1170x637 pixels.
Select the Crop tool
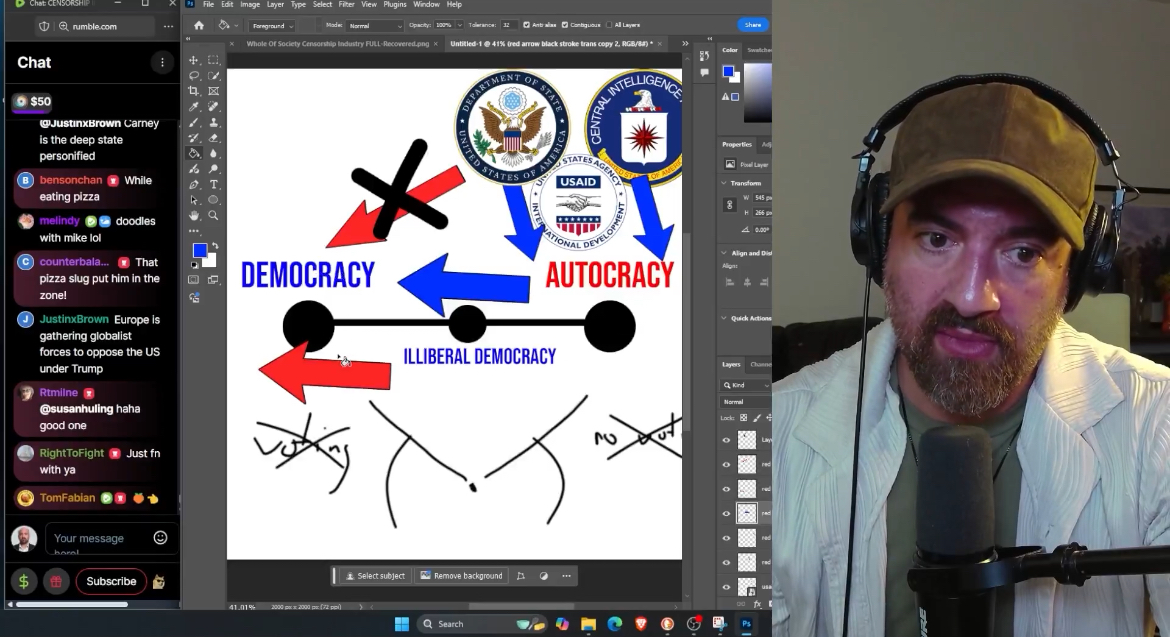(x=194, y=91)
